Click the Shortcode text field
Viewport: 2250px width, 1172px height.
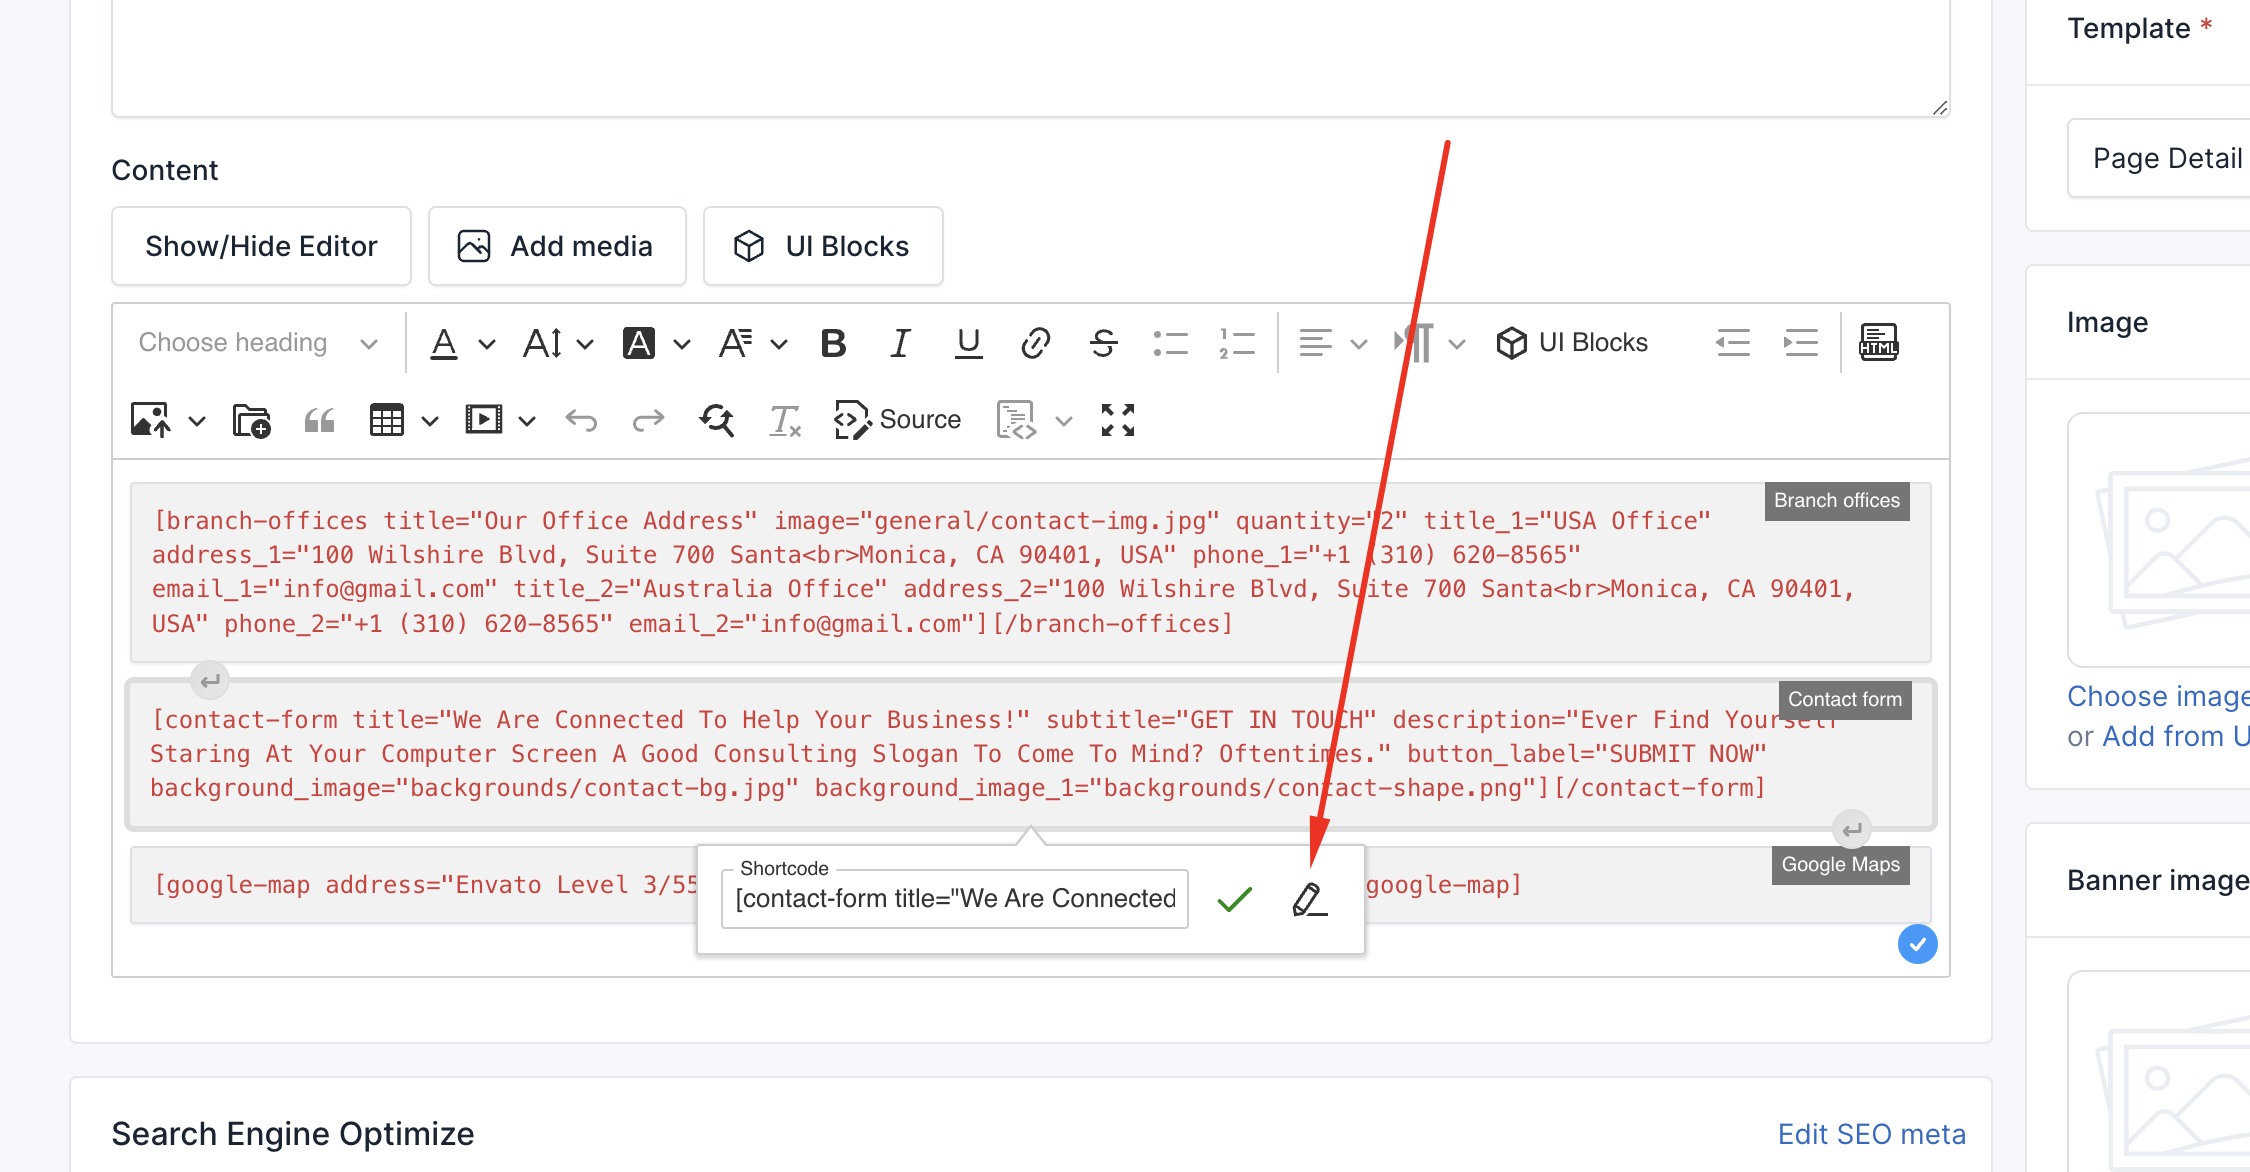954,899
